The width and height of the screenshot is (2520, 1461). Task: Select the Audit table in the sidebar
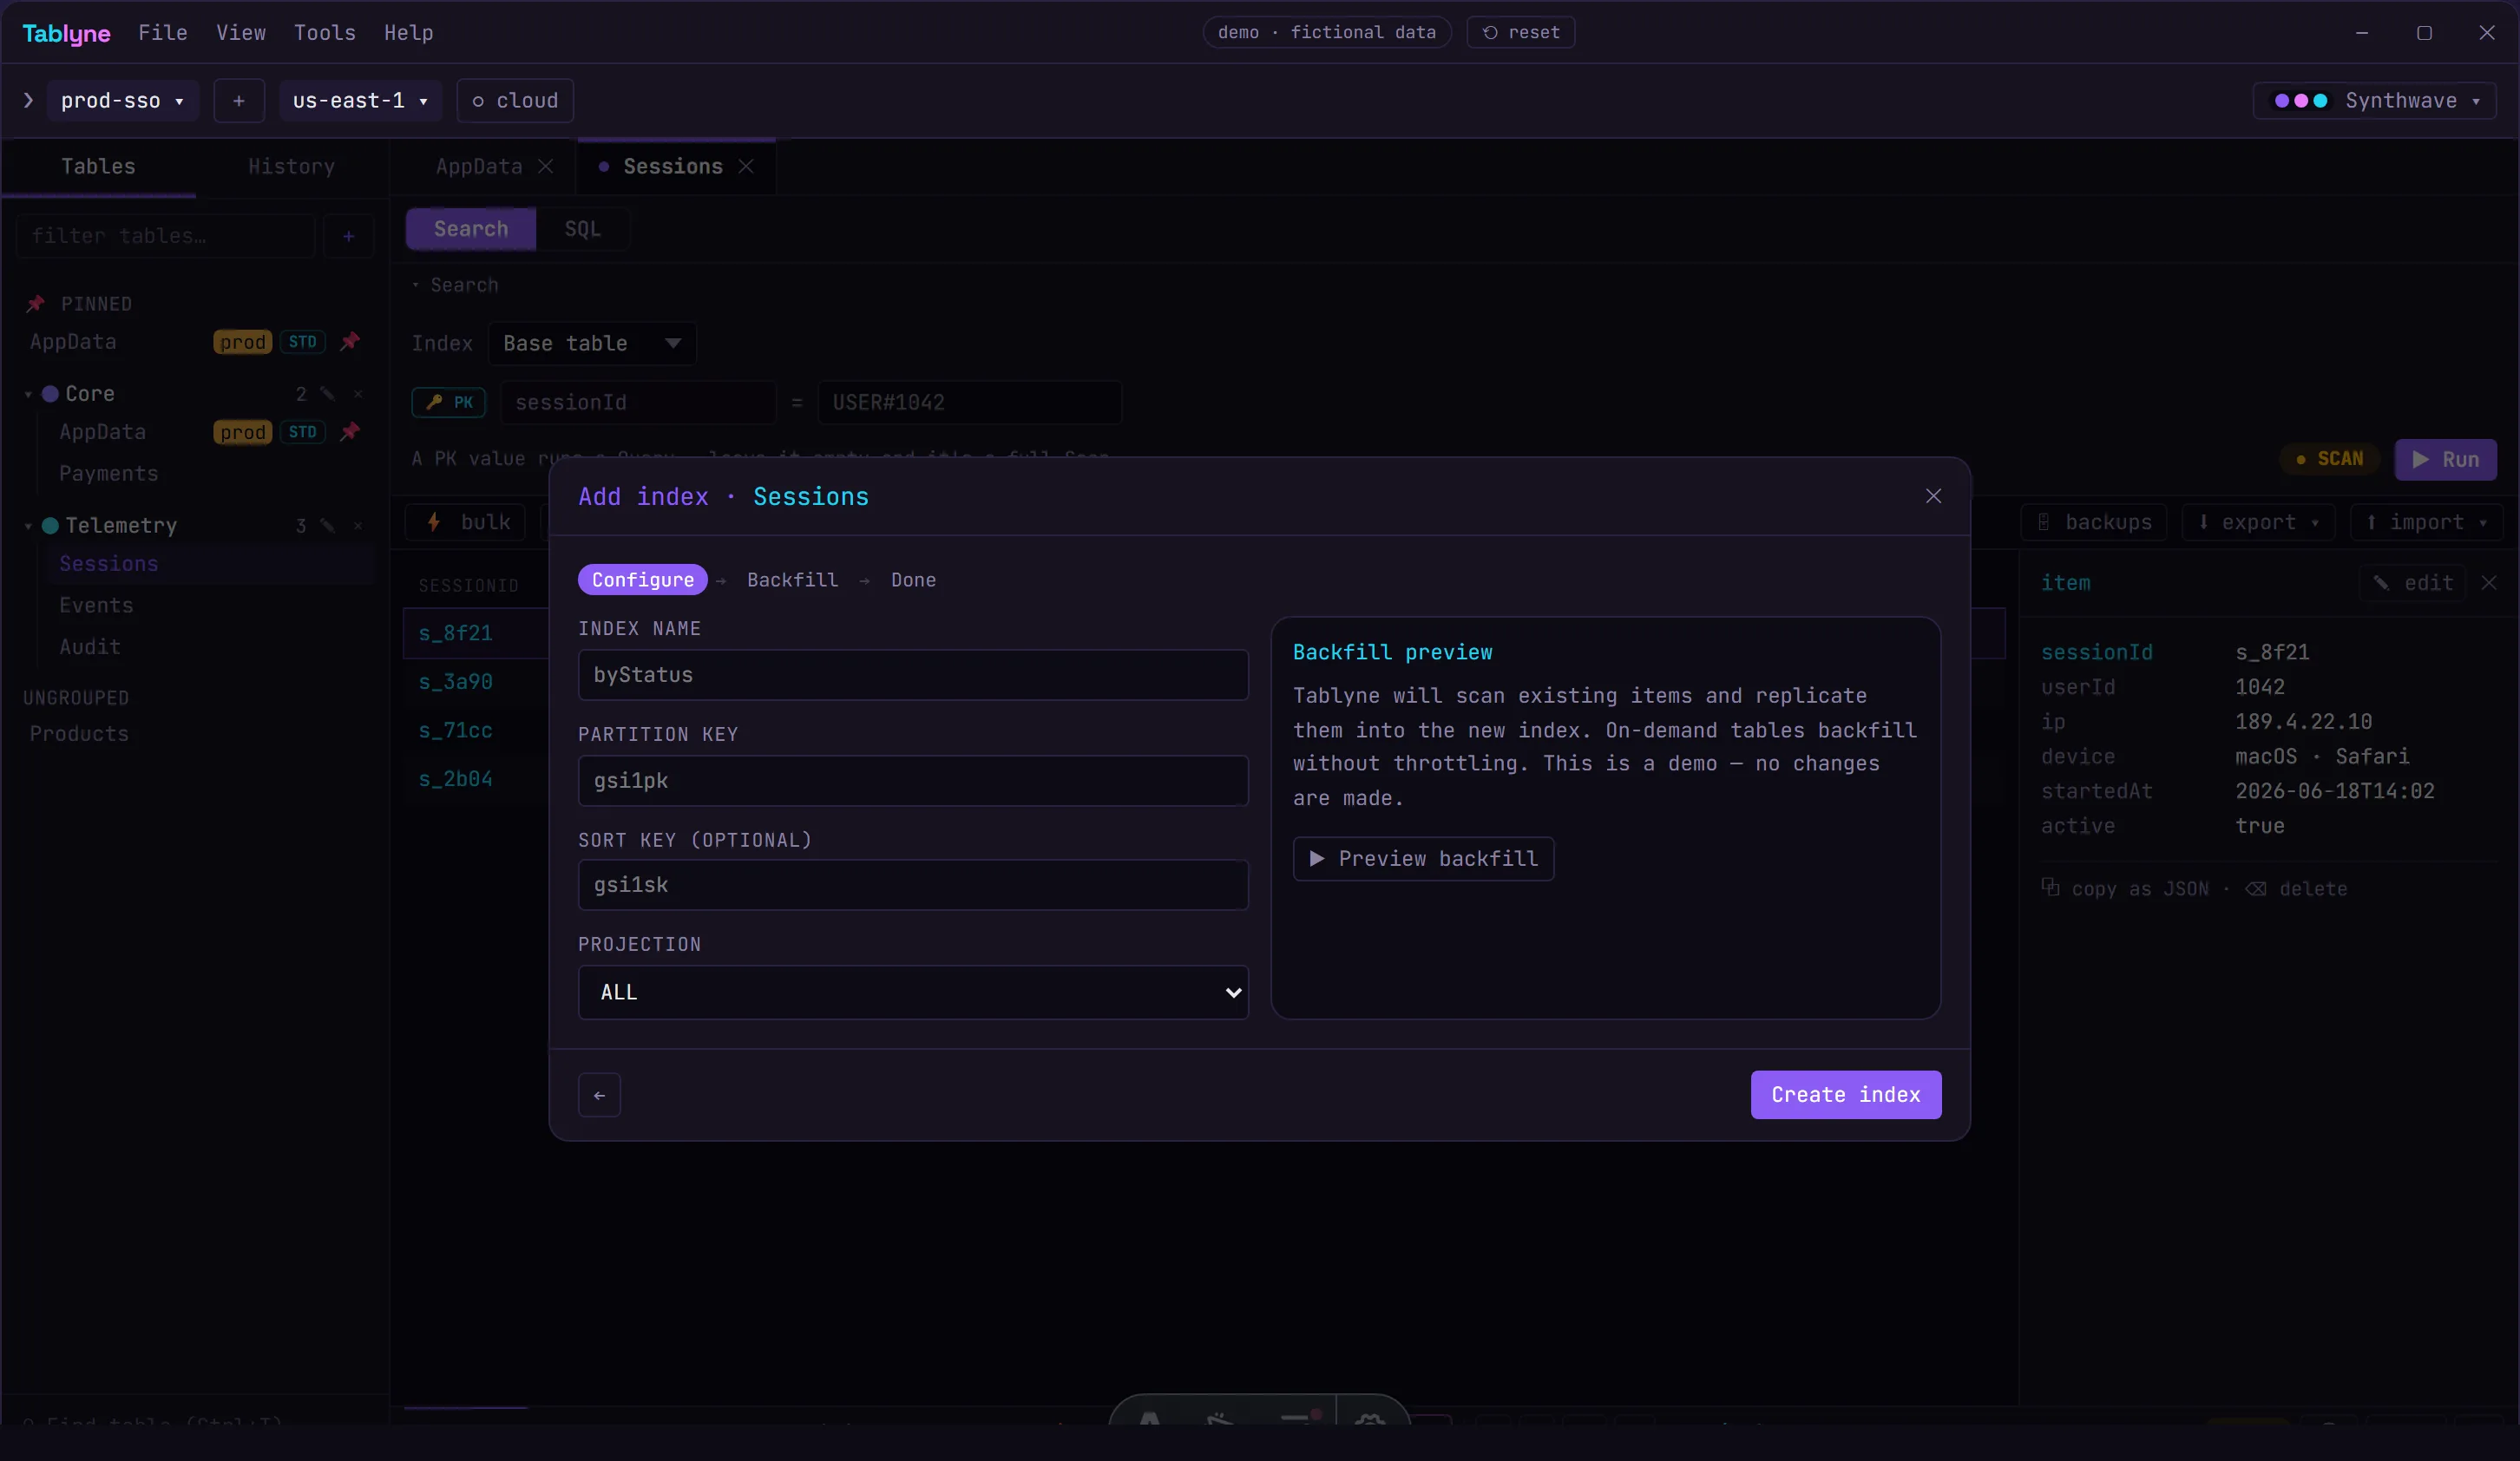90,647
